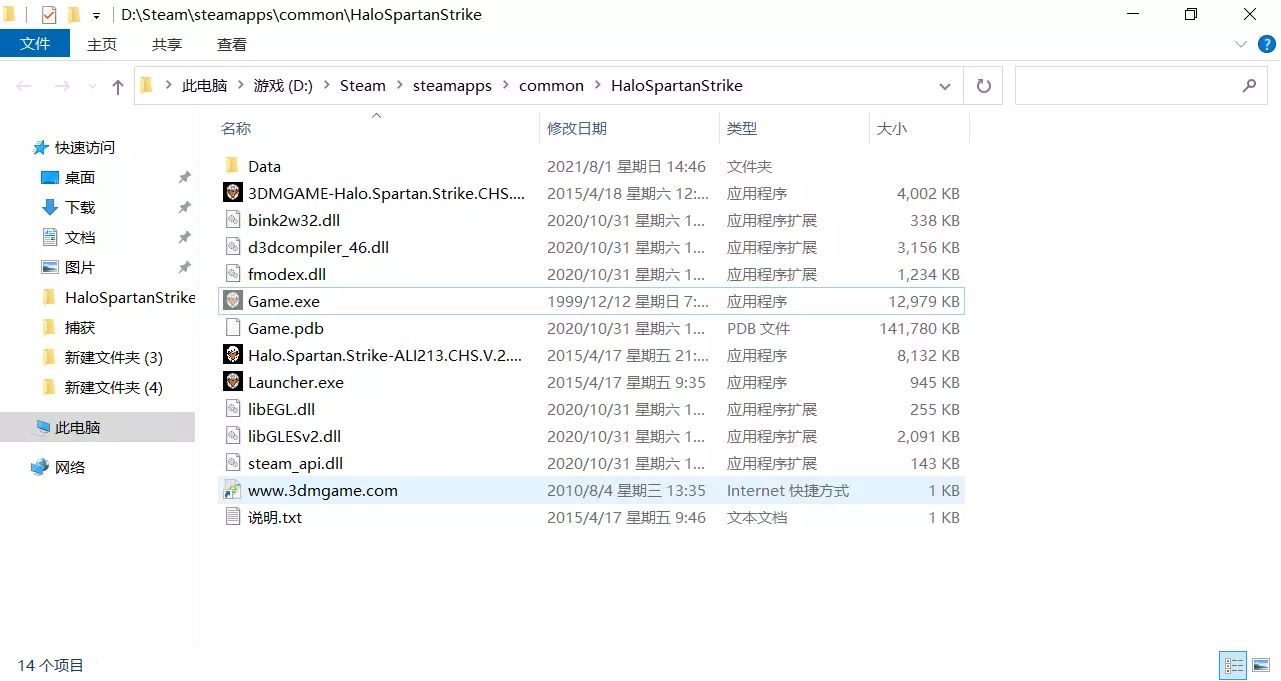Open recent locations dropdown arrow
This screenshot has height=681, width=1281.
(x=90, y=87)
